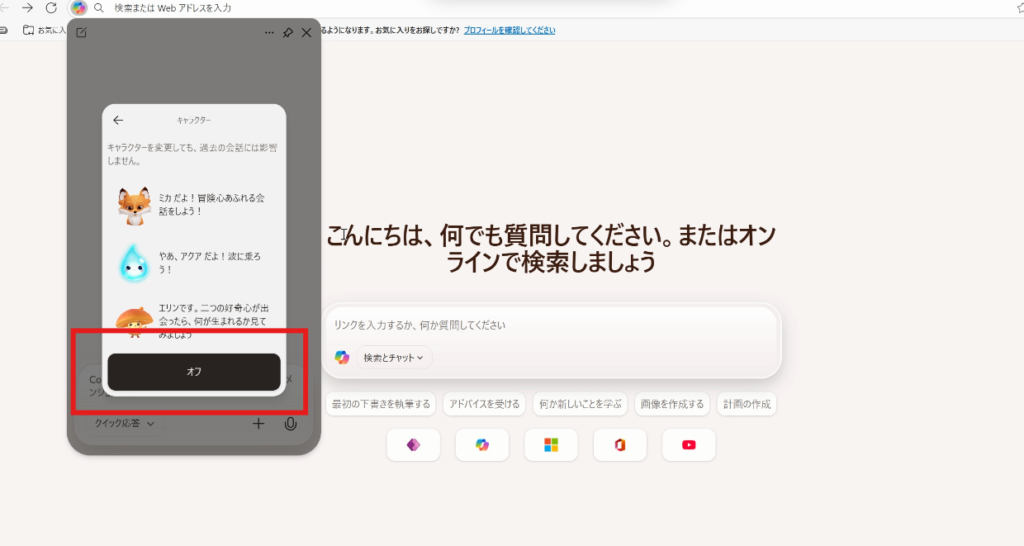Open the three-dot more options menu
The image size is (1024, 546).
[x=269, y=33]
